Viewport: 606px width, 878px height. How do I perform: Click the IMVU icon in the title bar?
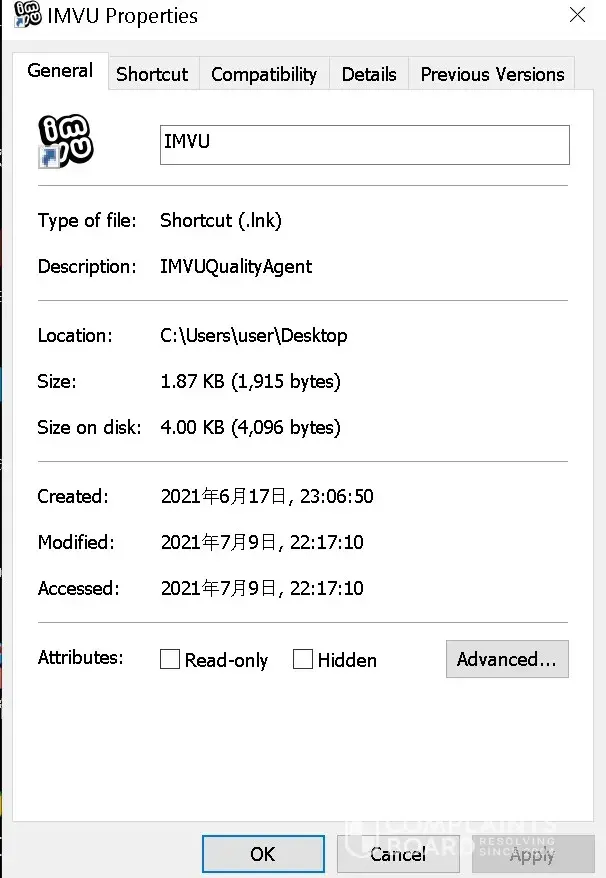click(x=28, y=15)
